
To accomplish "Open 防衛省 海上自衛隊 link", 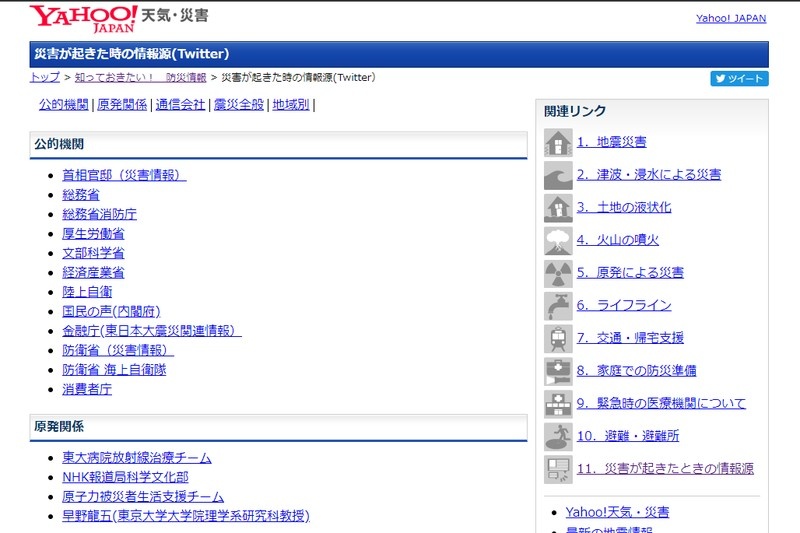I will click(x=114, y=369).
